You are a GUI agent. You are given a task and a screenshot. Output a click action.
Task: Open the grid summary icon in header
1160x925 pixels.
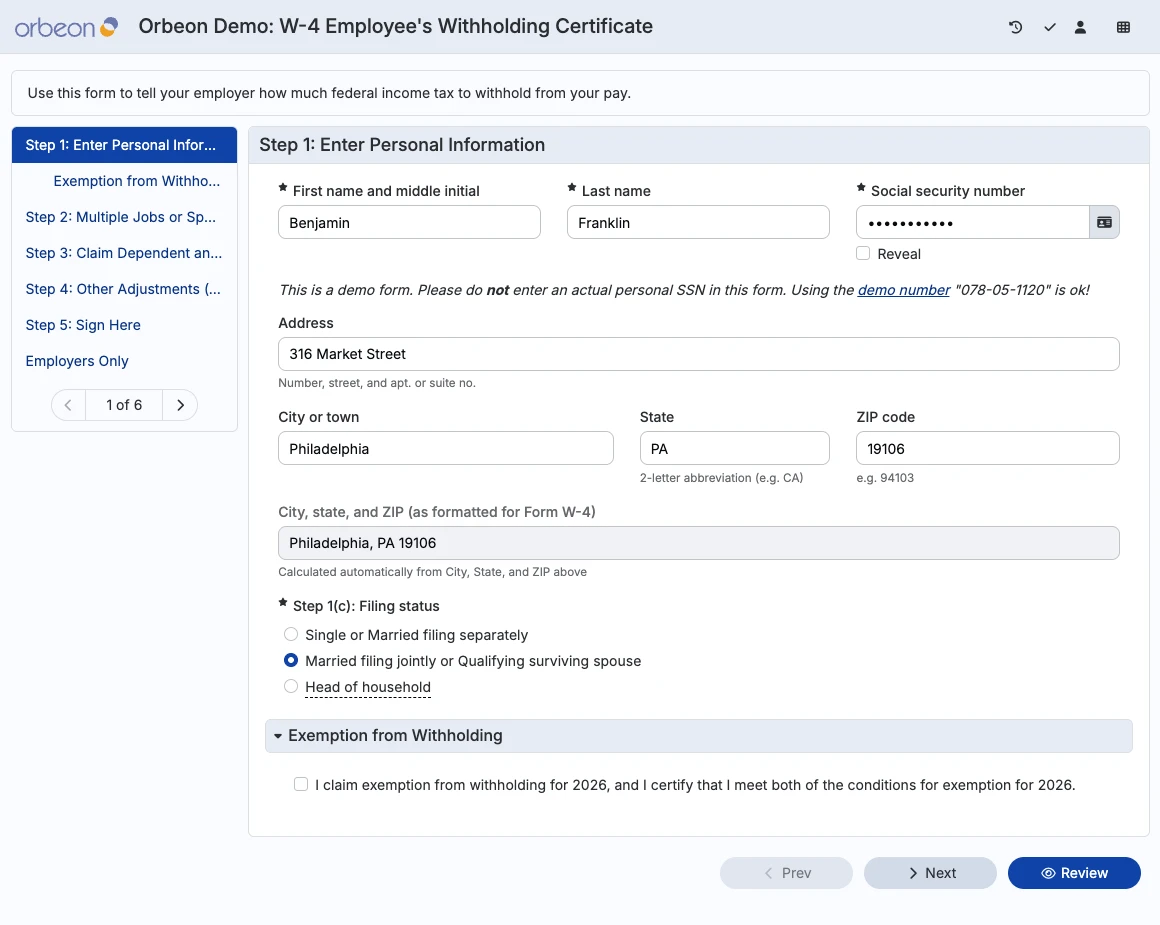(x=1123, y=27)
